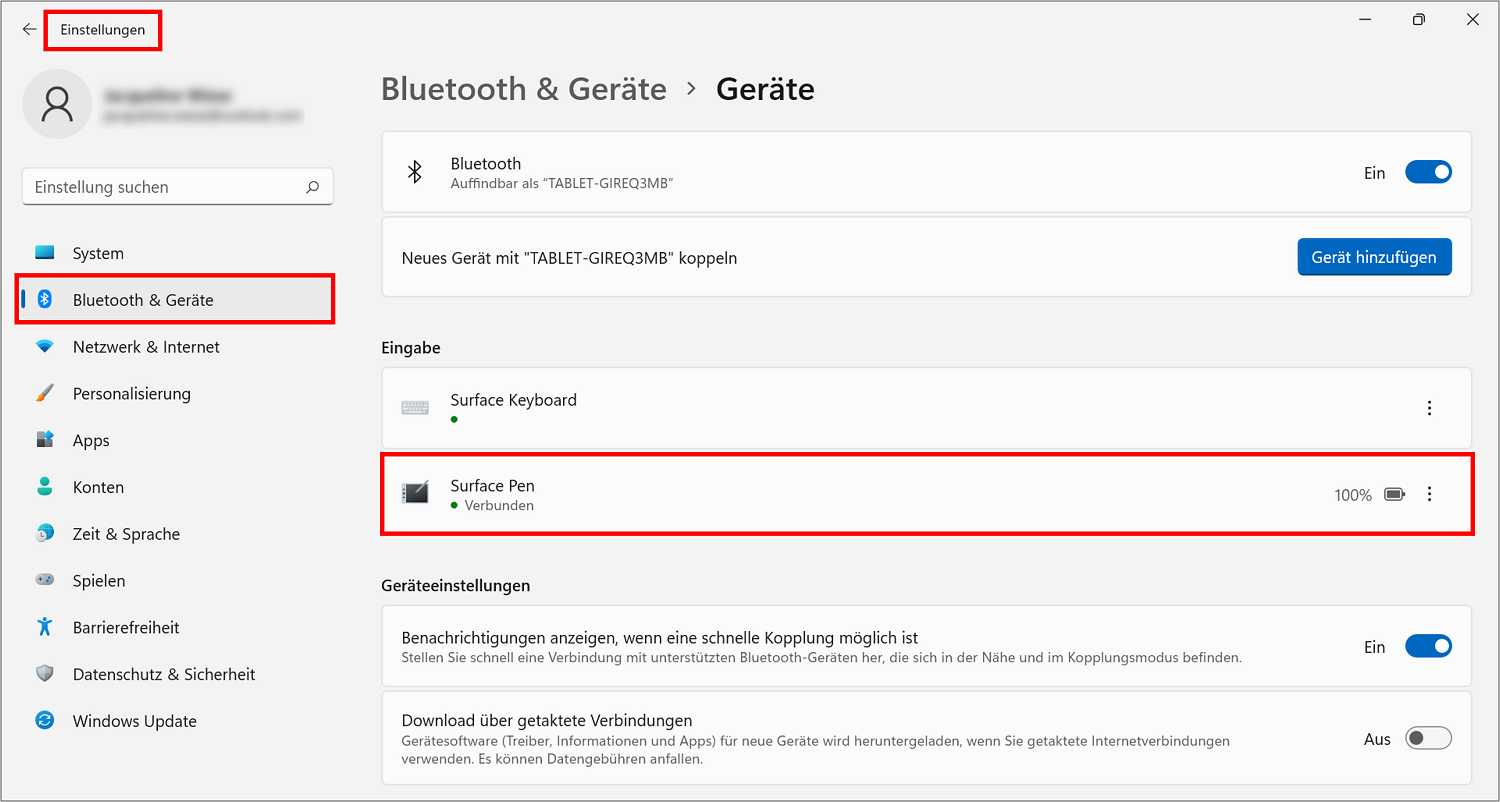Click the Windows Update sync icon
The image size is (1500, 802).
pos(45,720)
